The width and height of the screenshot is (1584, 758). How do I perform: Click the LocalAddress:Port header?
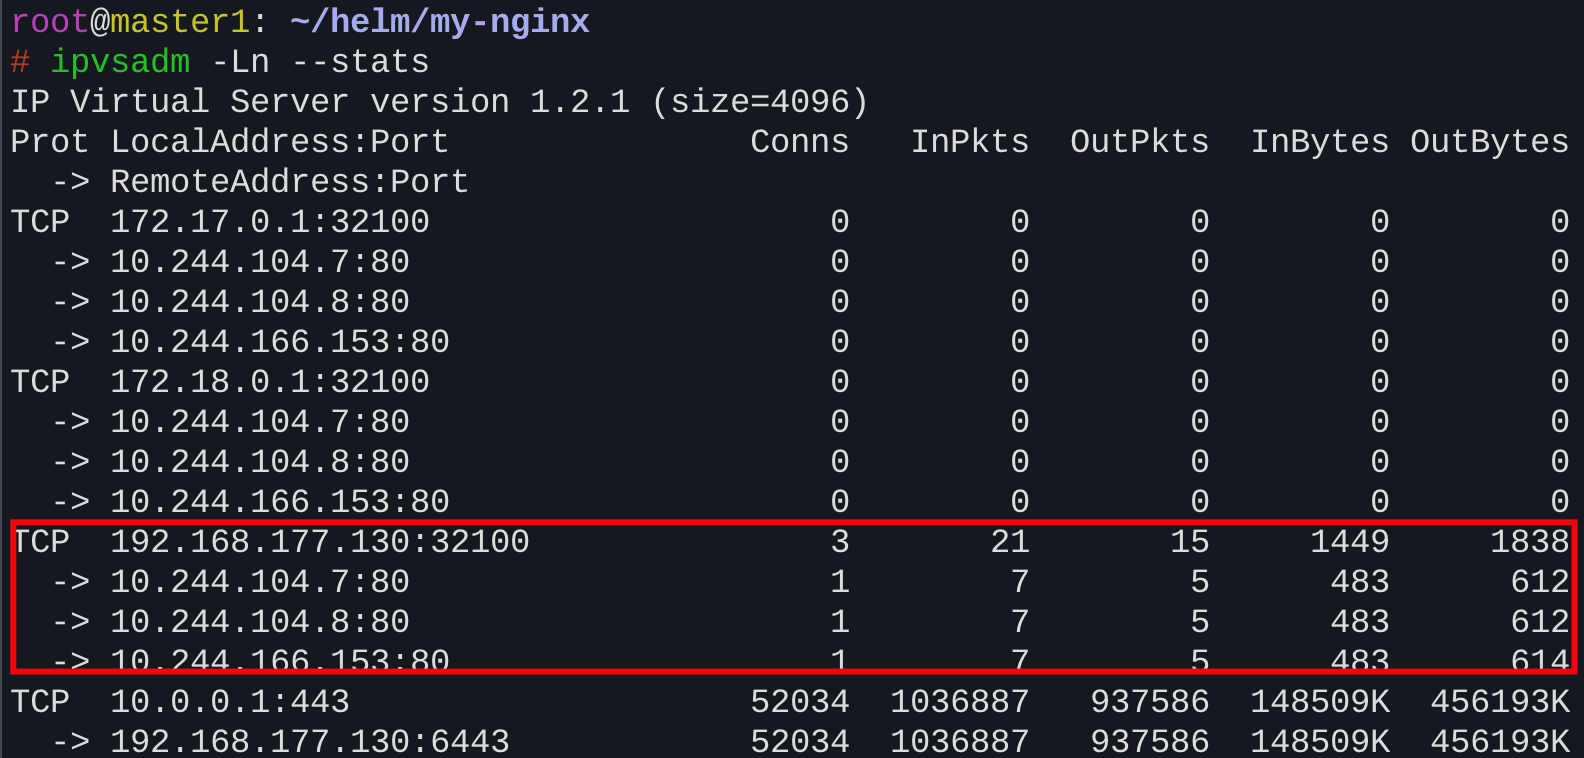[x=279, y=142]
